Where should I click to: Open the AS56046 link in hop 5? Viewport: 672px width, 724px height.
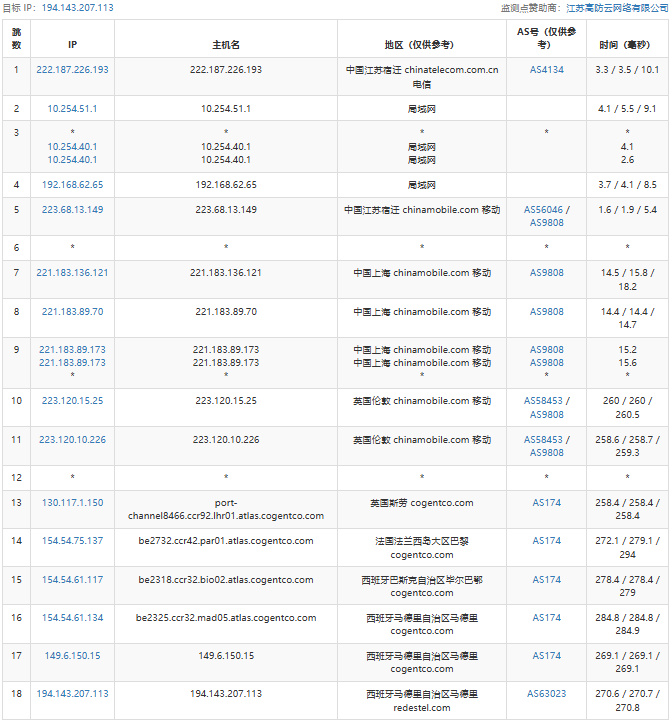pos(544,210)
